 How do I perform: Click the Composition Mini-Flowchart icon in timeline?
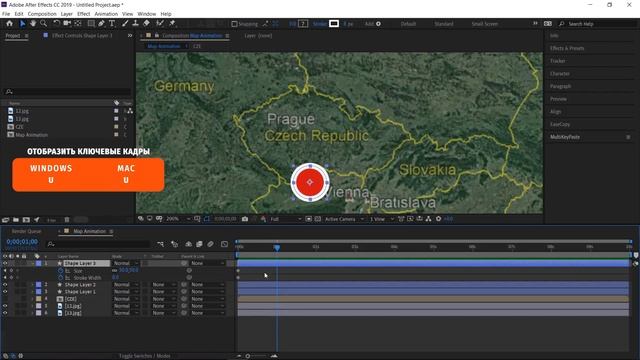pyautogui.click(x=160, y=244)
